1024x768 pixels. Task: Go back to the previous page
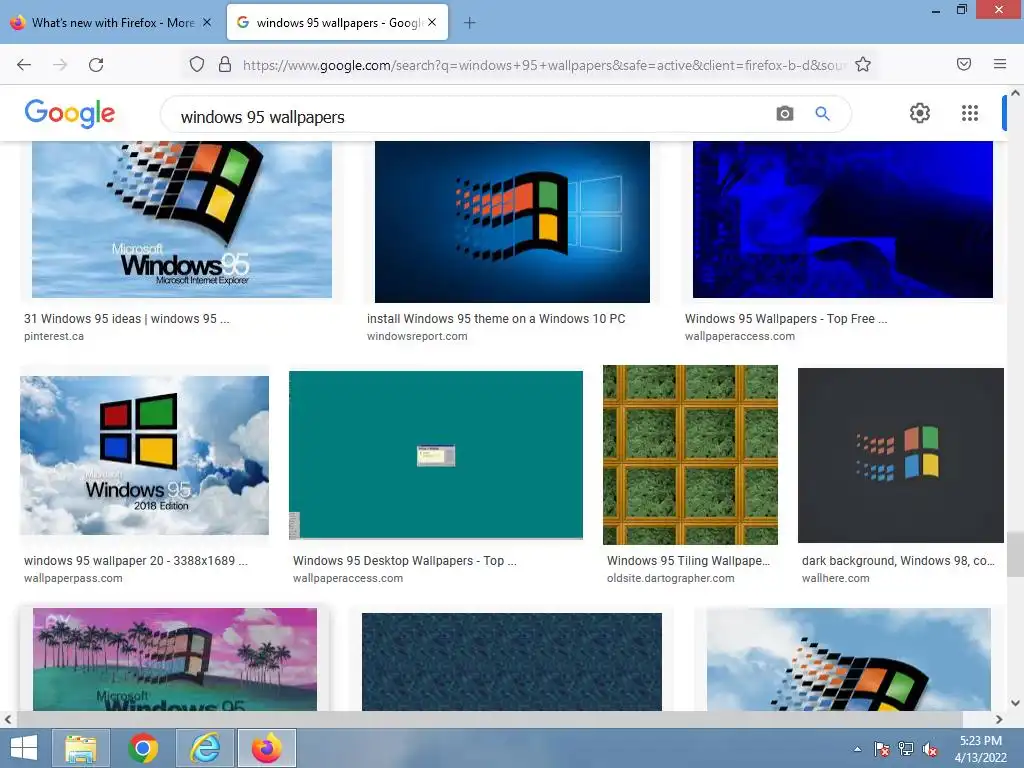(x=24, y=65)
